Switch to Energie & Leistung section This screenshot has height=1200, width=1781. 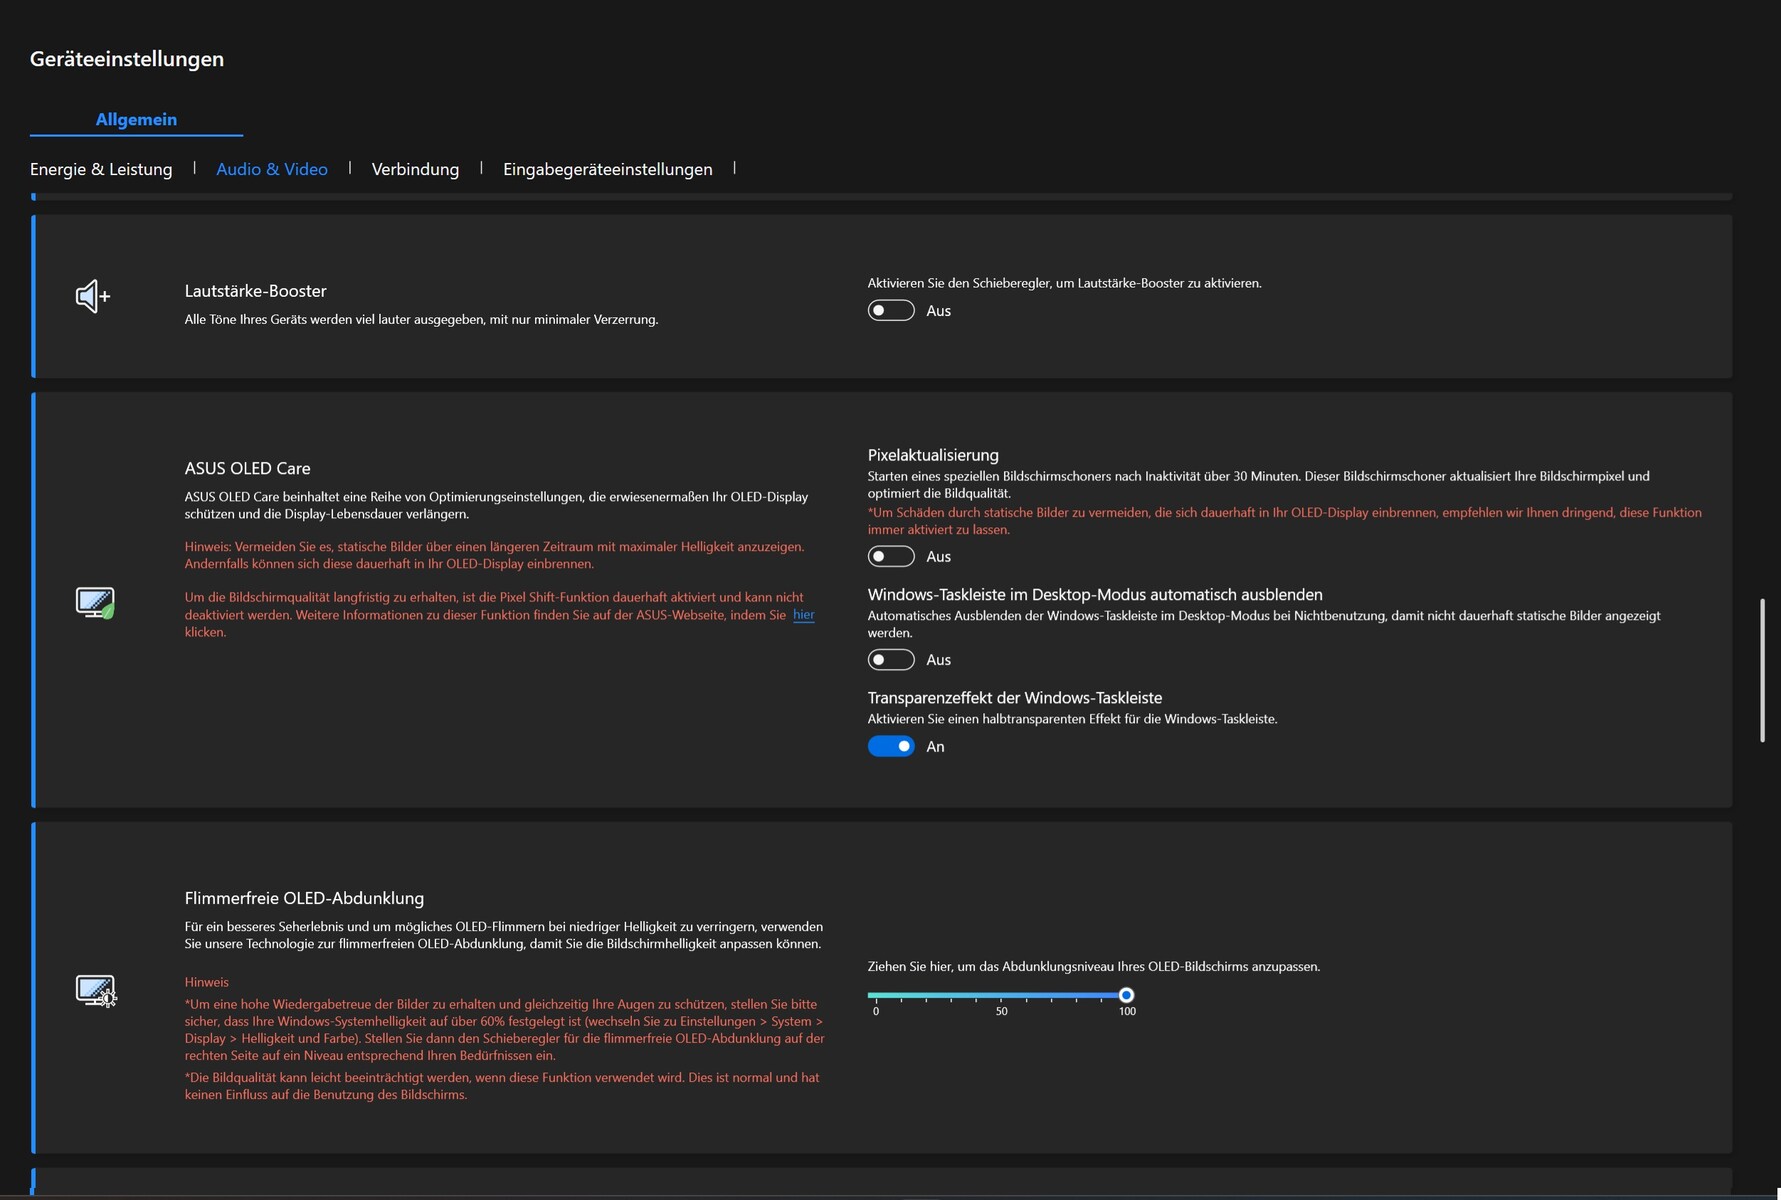click(101, 169)
